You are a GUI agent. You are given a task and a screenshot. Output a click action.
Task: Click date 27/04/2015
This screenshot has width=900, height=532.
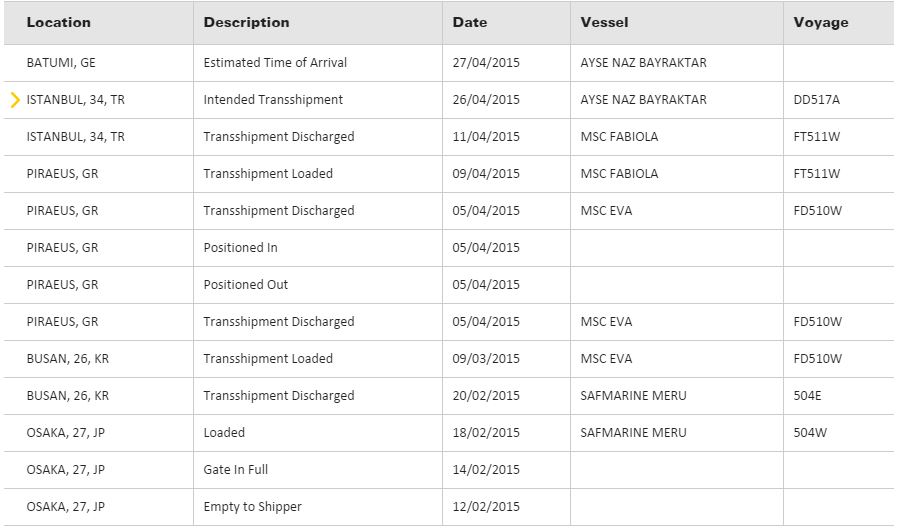pos(486,63)
